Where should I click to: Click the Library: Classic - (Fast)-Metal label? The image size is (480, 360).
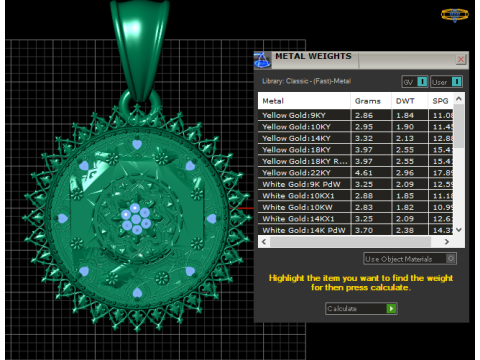[x=306, y=81]
